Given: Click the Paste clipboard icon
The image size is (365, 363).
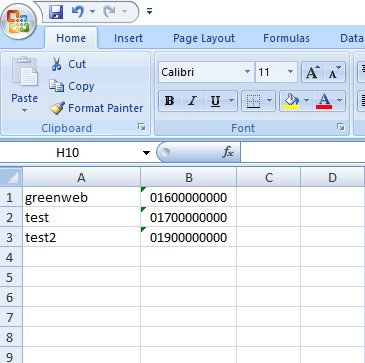Looking at the screenshot, I should pyautogui.click(x=25, y=72).
